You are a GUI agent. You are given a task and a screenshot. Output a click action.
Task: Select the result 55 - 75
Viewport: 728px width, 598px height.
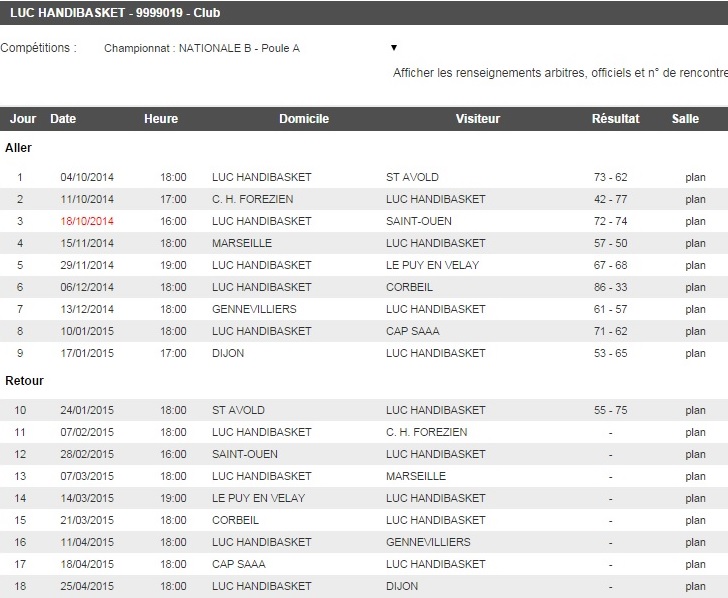(x=611, y=410)
